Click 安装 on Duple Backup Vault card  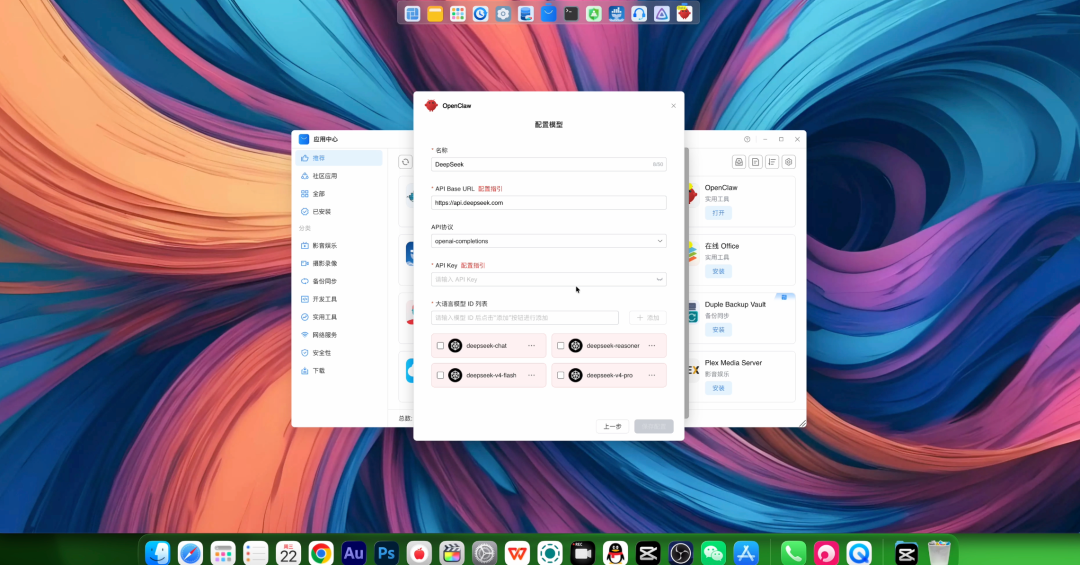[x=718, y=330]
